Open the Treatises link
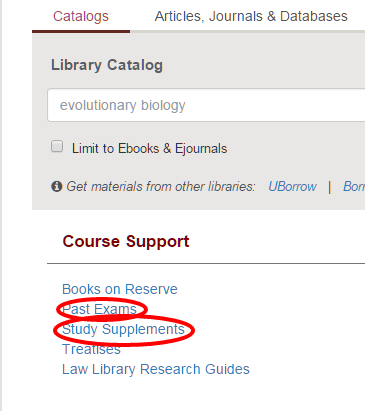This screenshot has width=365, height=411. pos(91,349)
